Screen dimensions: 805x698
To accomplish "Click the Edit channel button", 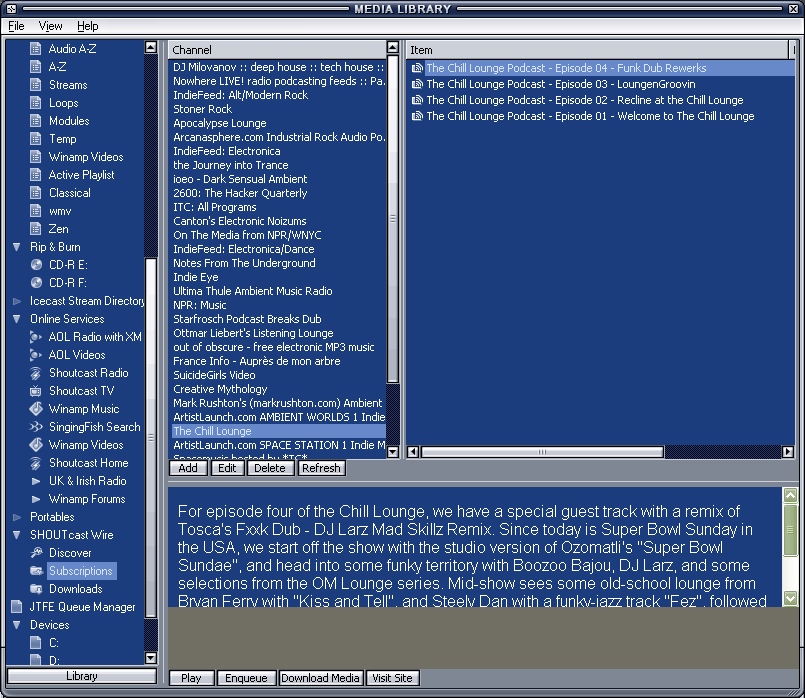I will point(227,468).
